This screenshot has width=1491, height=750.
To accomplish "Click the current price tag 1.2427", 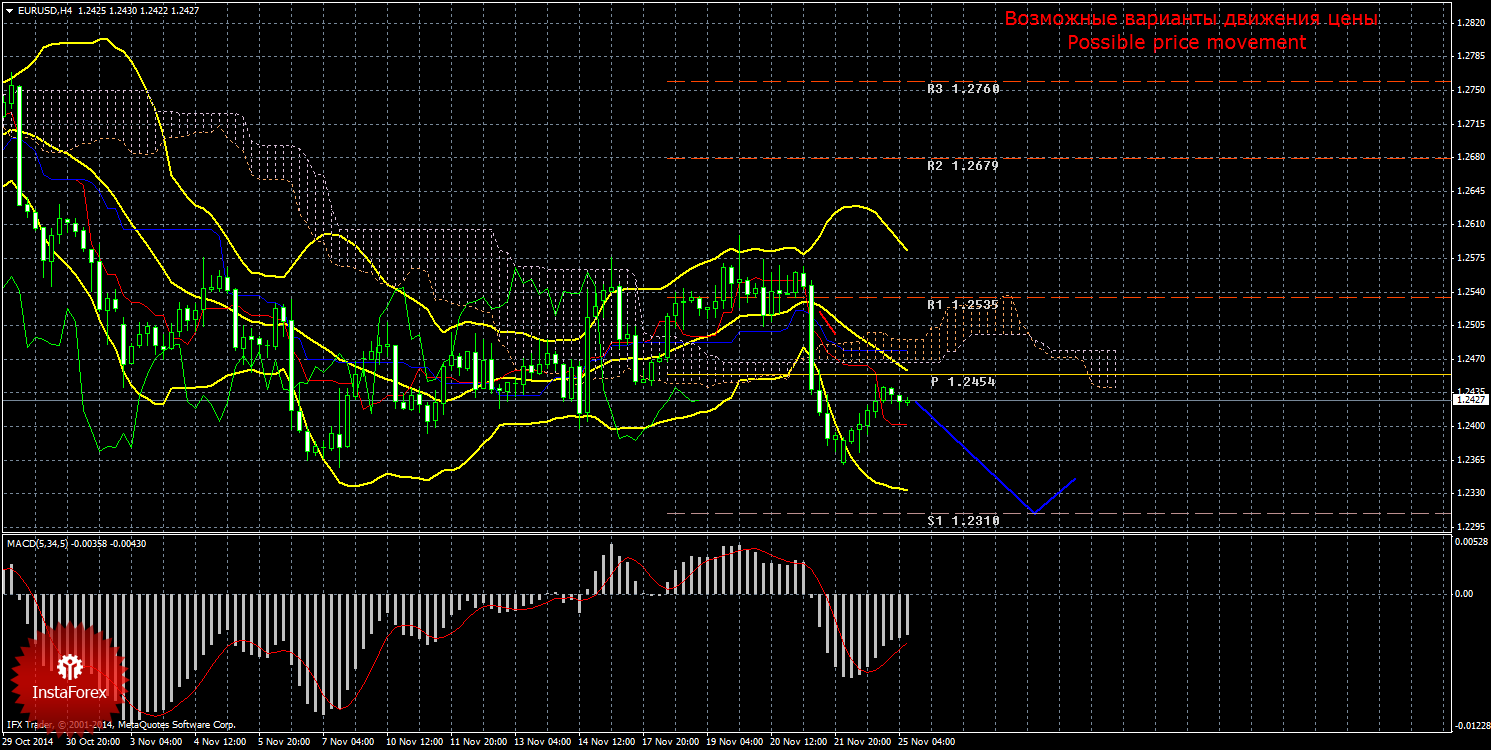I will (x=1469, y=399).
